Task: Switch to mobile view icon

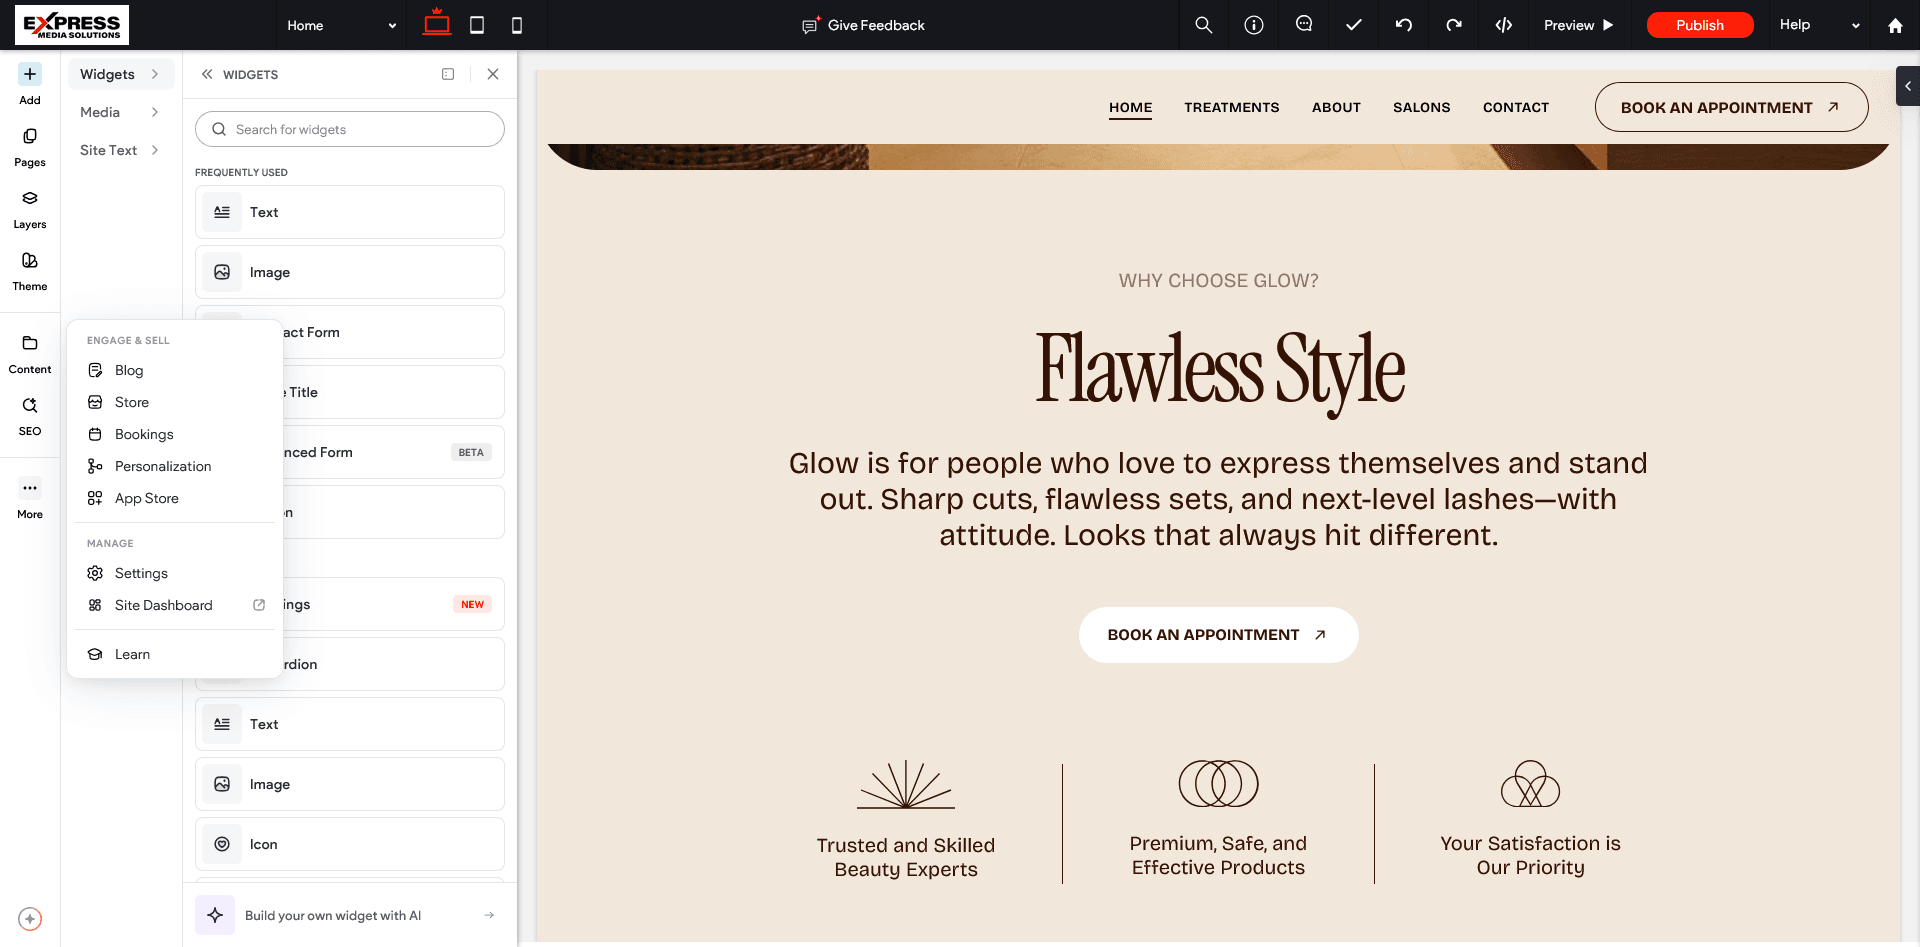Action: [517, 25]
